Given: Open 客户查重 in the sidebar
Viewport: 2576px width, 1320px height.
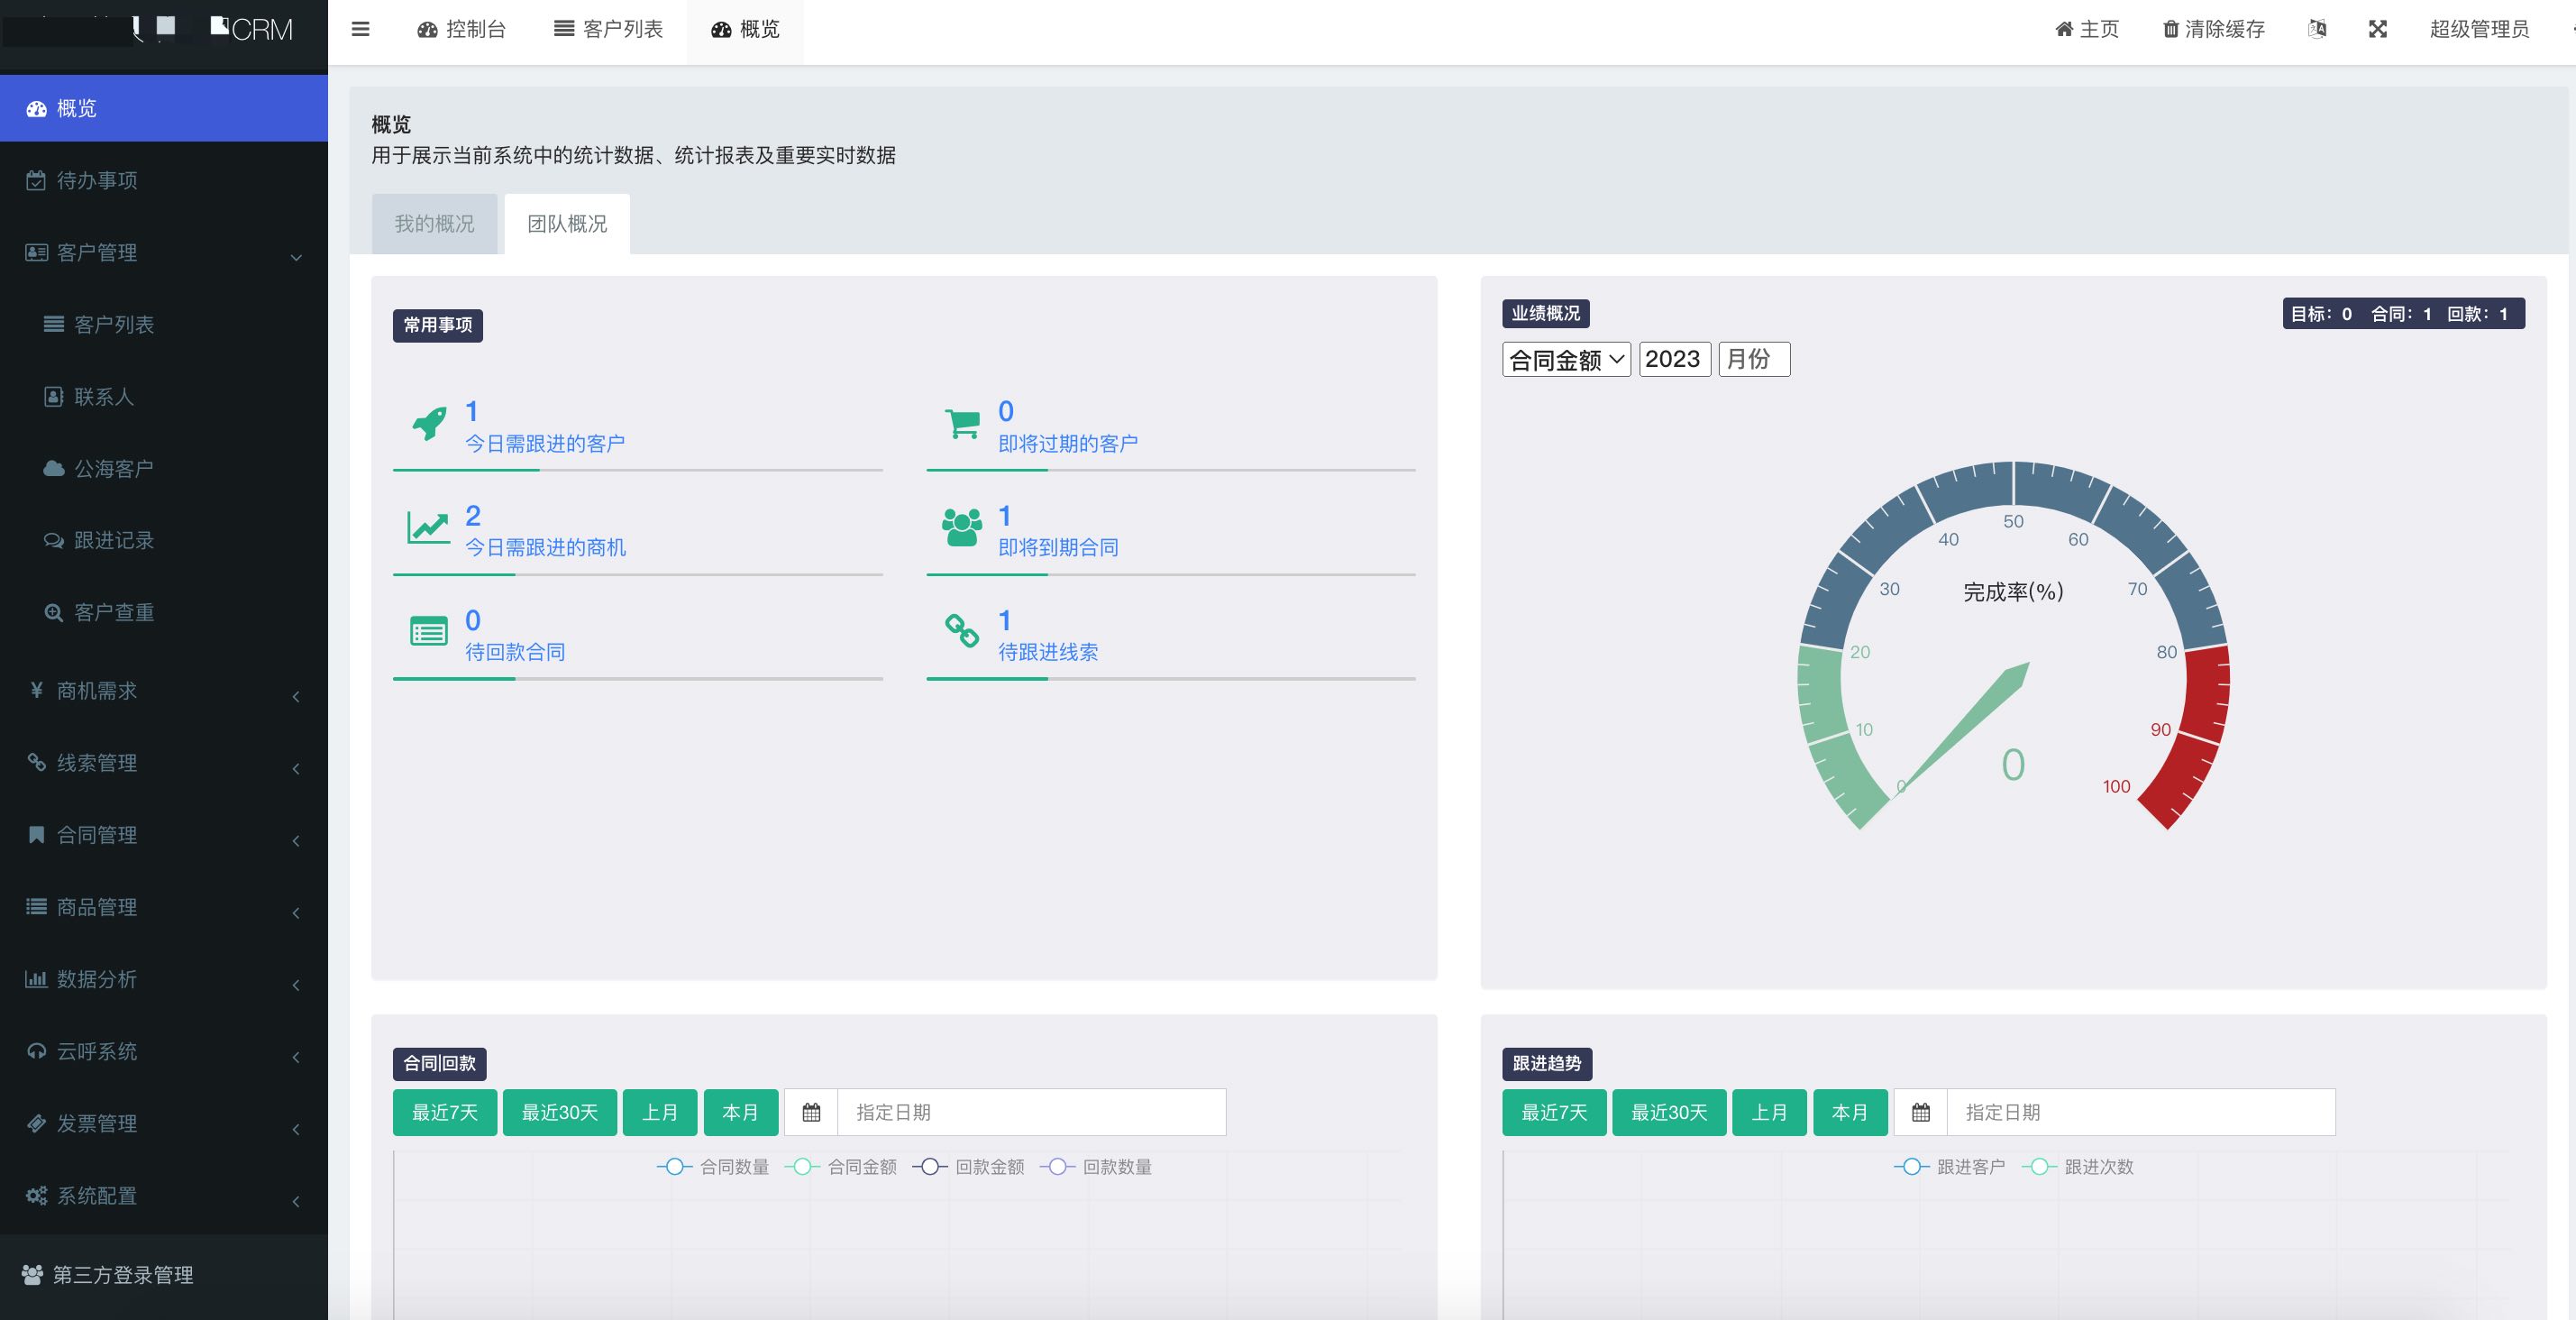Looking at the screenshot, I should [x=164, y=612].
